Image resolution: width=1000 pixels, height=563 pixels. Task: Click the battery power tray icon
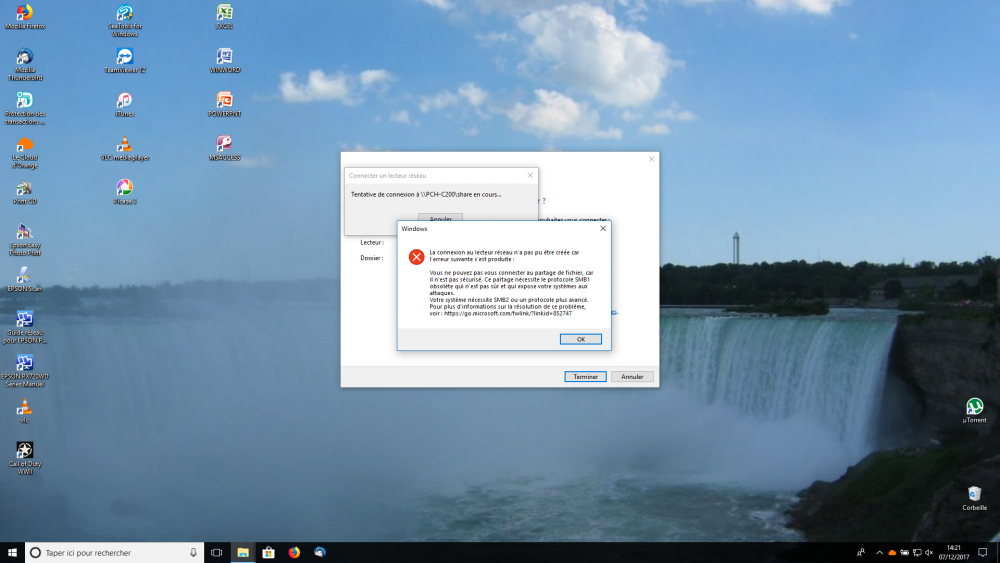click(904, 553)
